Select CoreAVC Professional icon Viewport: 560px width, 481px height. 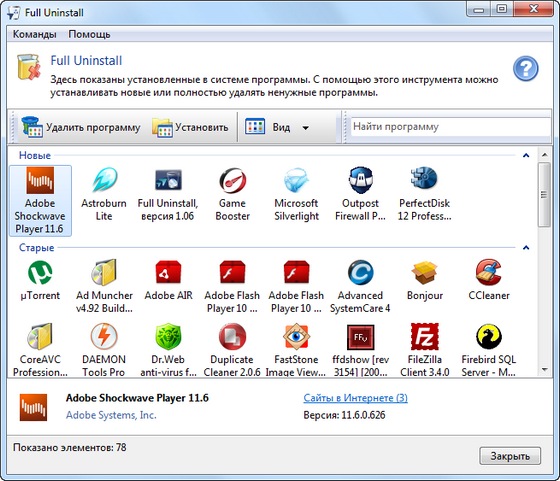40,336
